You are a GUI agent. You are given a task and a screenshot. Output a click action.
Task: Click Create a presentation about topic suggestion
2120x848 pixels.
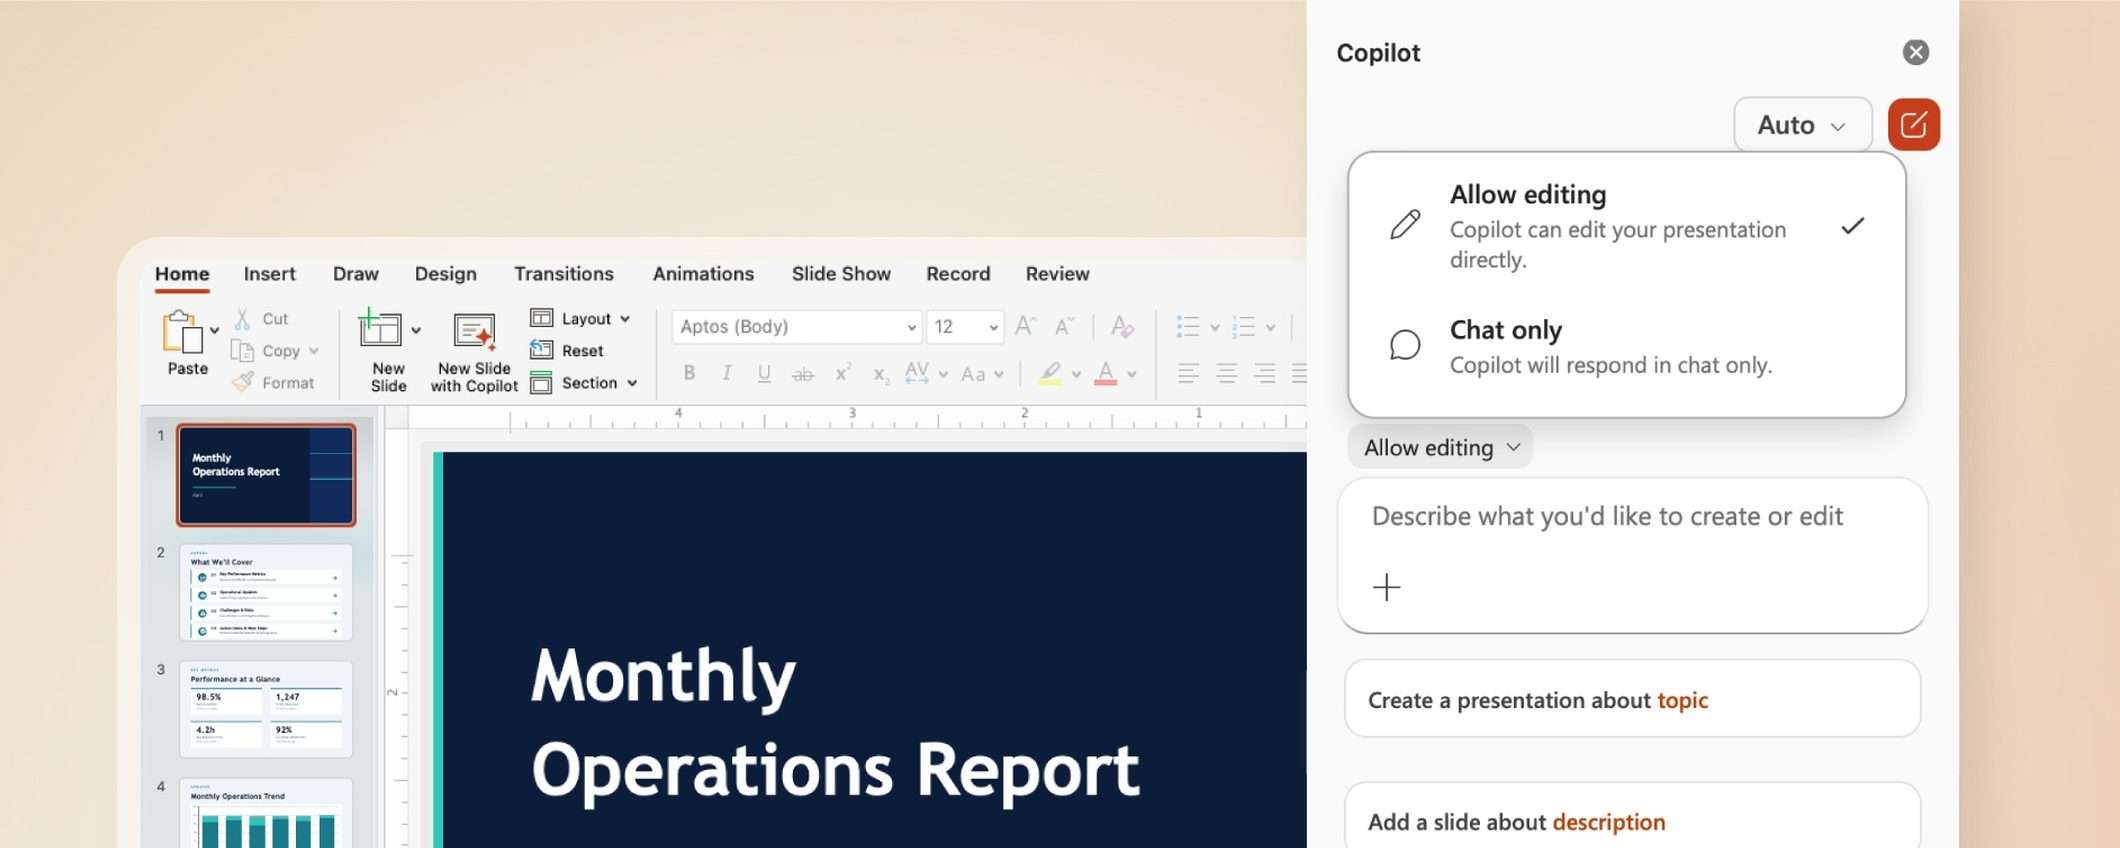tap(1631, 700)
